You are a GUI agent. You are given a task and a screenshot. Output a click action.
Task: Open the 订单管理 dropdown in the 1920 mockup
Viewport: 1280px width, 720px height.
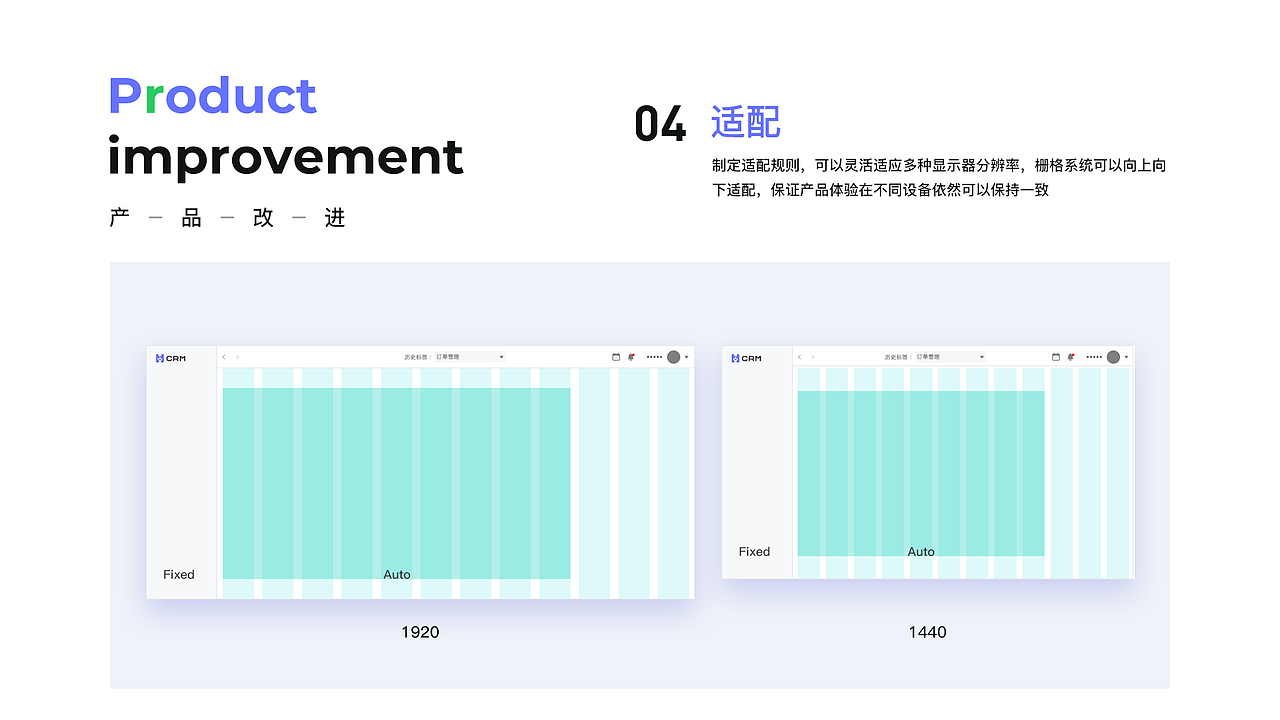(x=470, y=357)
